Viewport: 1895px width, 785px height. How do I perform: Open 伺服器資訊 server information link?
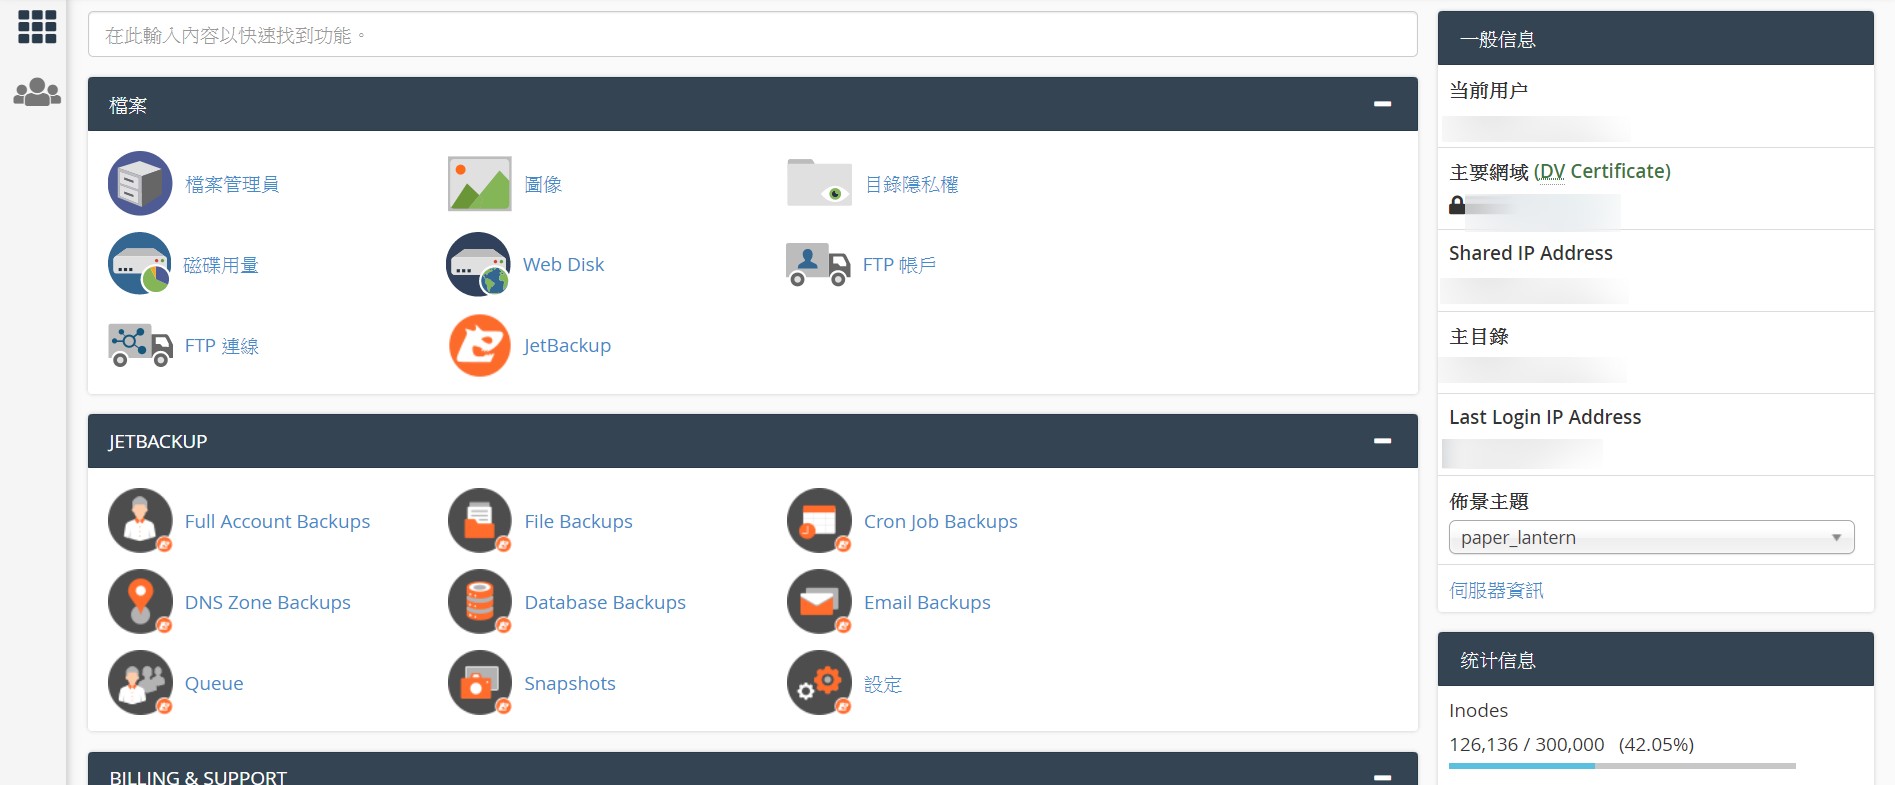pos(1496,590)
